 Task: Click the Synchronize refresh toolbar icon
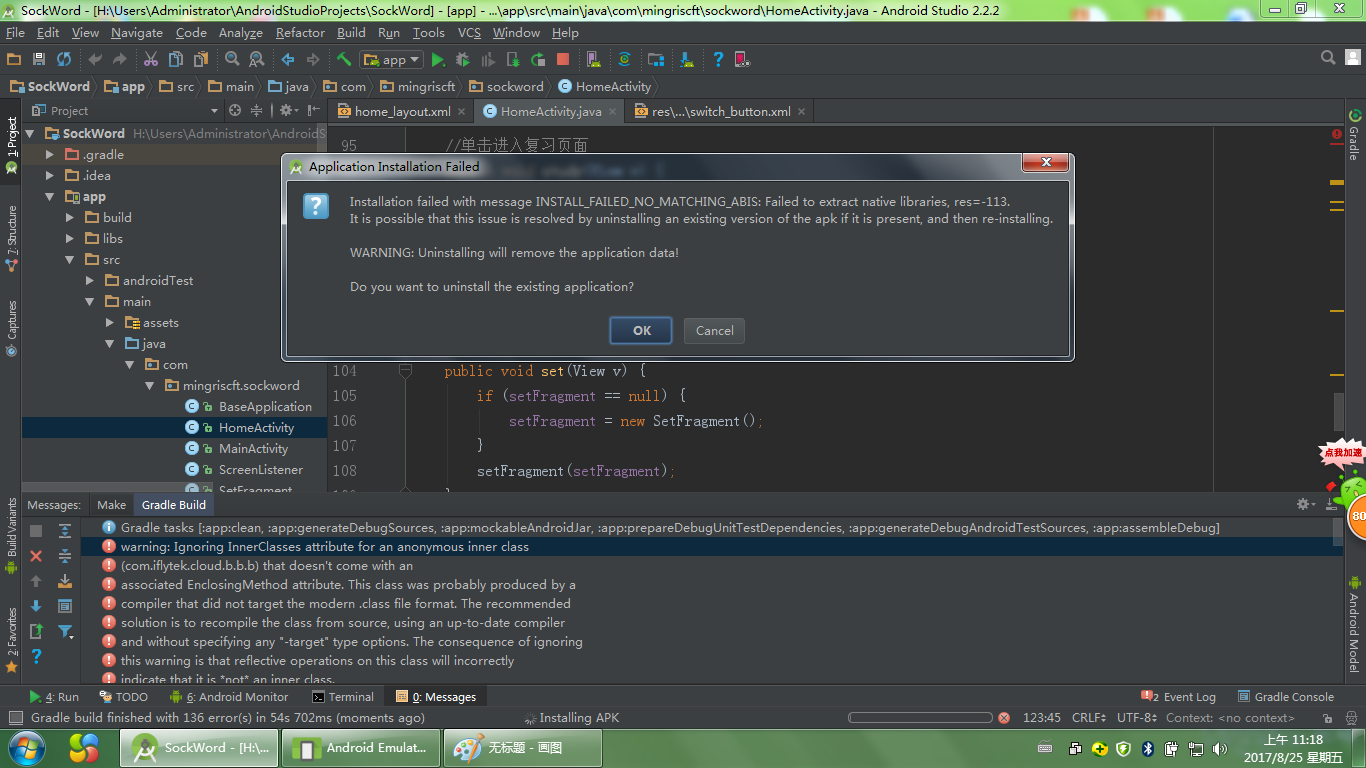click(64, 60)
